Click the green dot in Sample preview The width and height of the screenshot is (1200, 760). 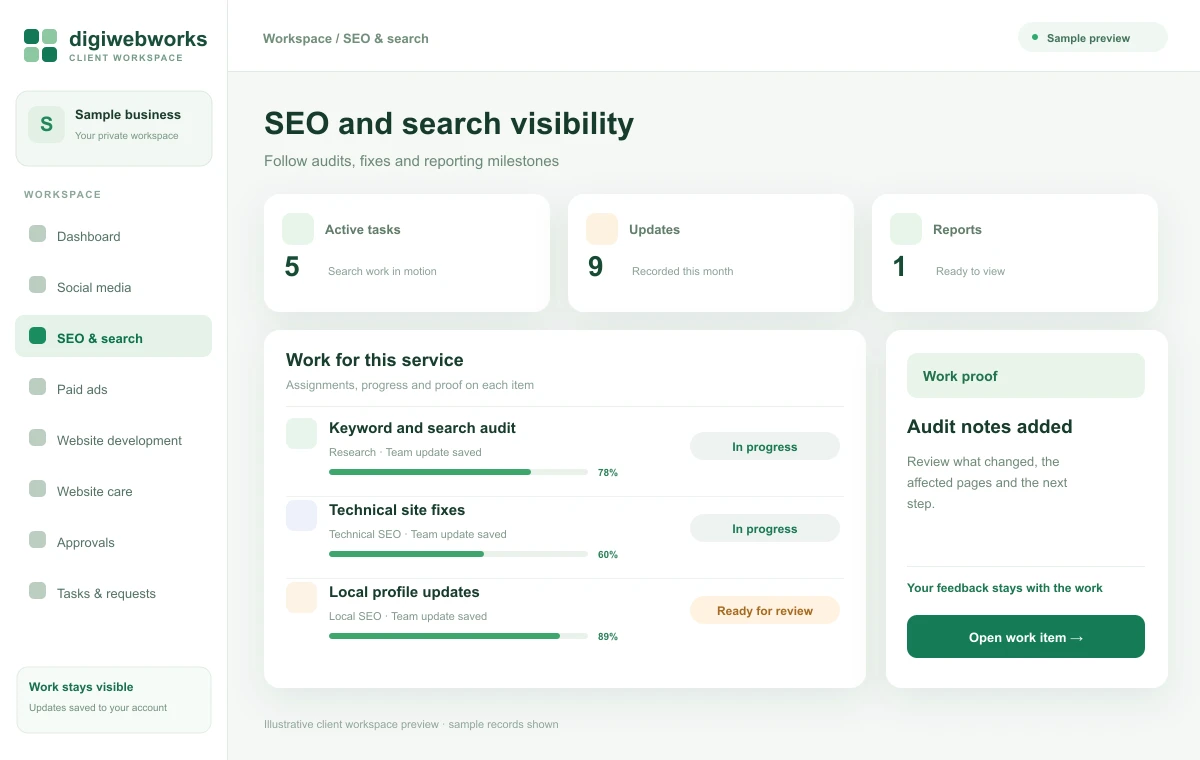pos(1035,37)
